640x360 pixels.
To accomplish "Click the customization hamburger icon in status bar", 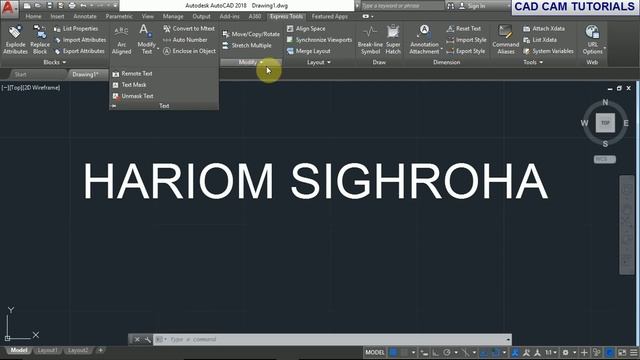I will [x=633, y=352].
